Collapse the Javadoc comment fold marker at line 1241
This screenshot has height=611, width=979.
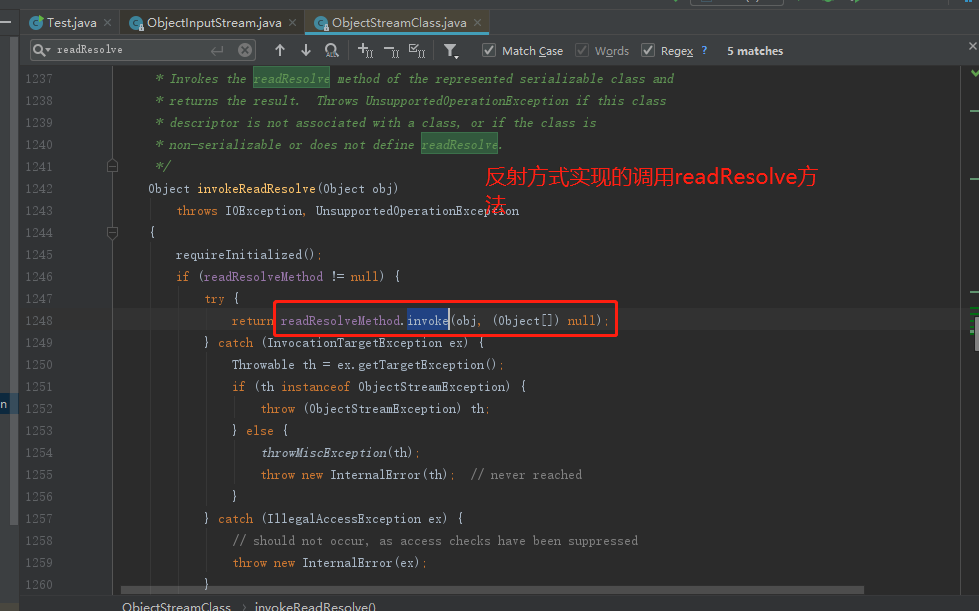click(x=112, y=166)
